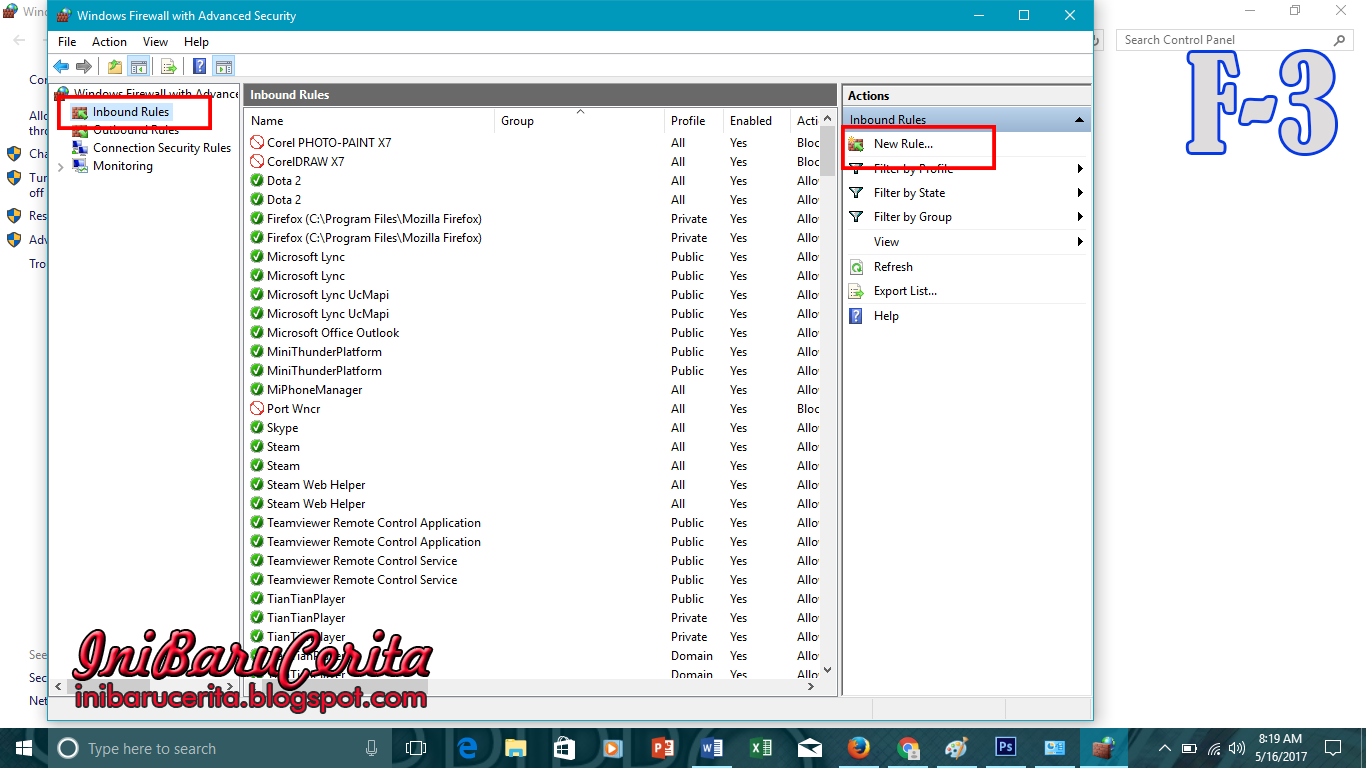Open the View submenu arrow in Actions
The image size is (1366, 768).
pyautogui.click(x=1080, y=242)
